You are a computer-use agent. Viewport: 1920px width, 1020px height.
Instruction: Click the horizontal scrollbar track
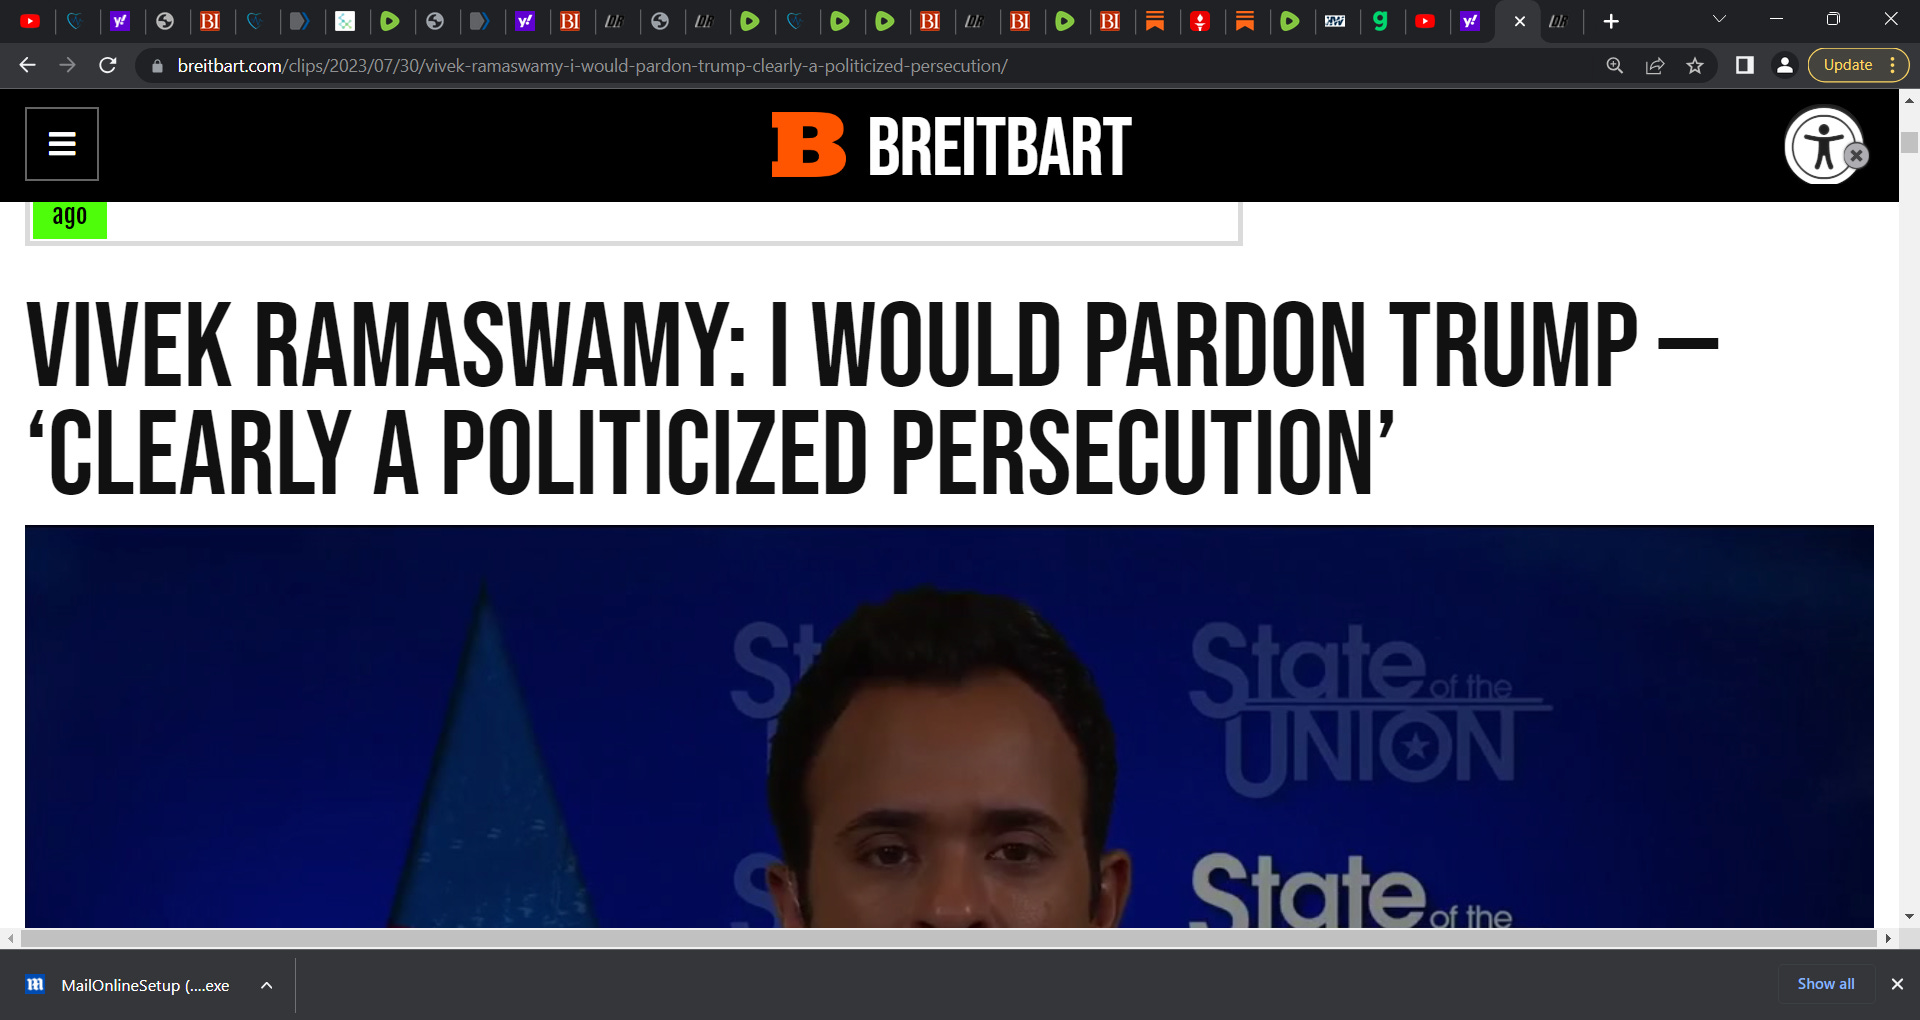click(x=948, y=938)
